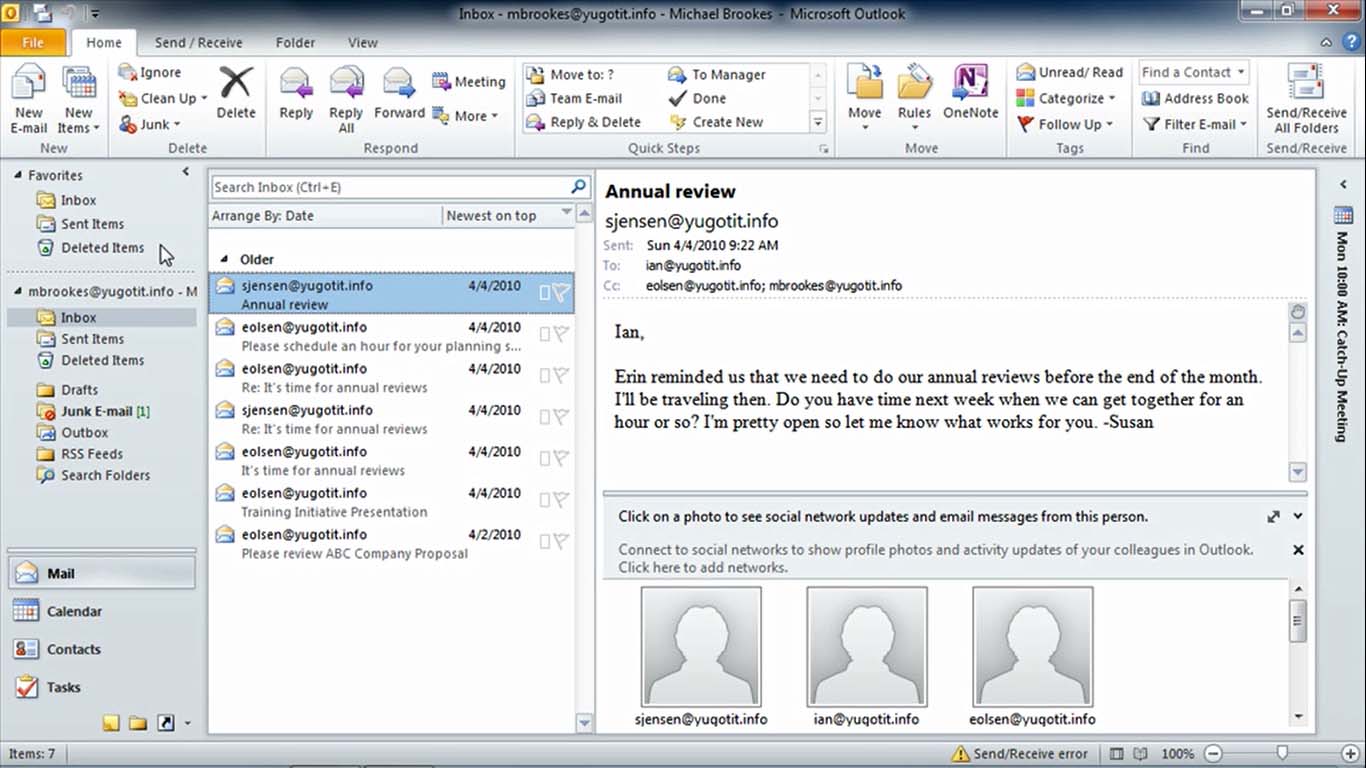Open Follow Up dropdown
1366x768 pixels.
pos(1065,124)
